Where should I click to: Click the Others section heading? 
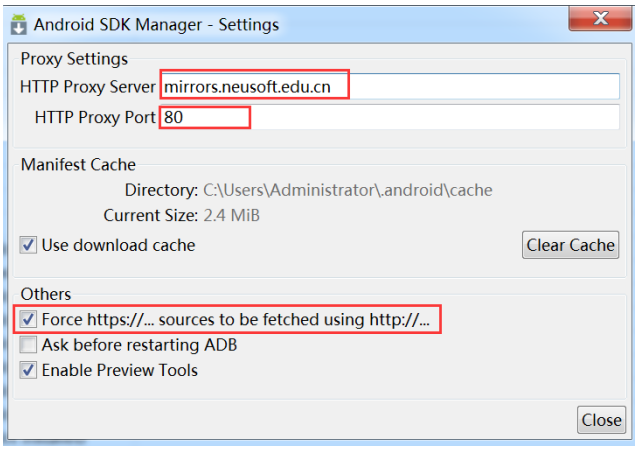coord(46,294)
